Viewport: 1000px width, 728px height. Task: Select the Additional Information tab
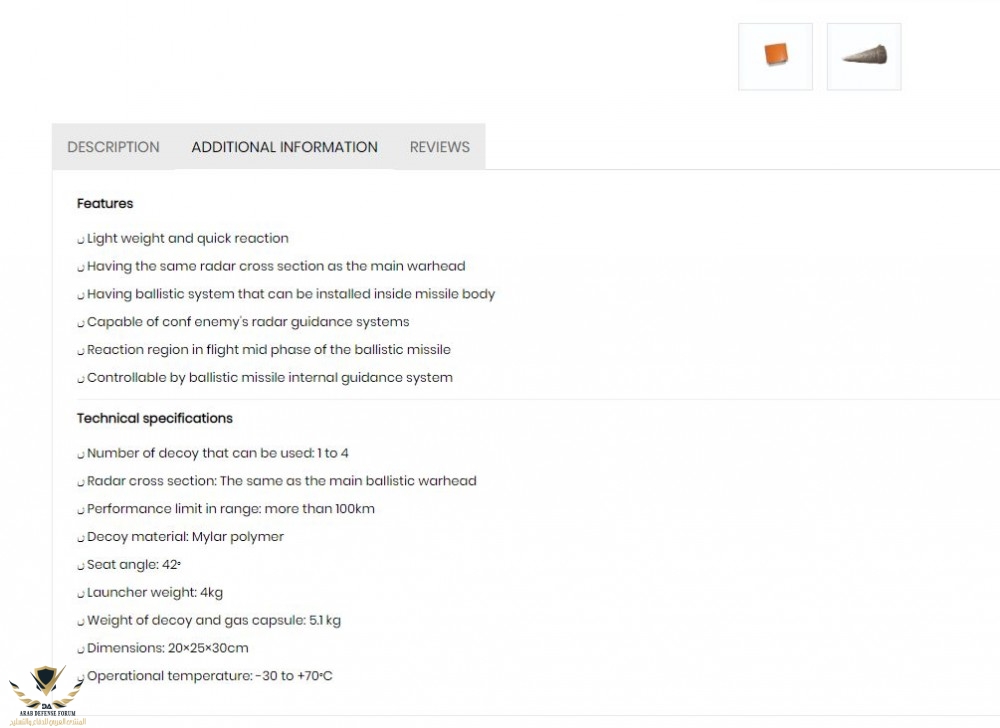click(x=284, y=147)
